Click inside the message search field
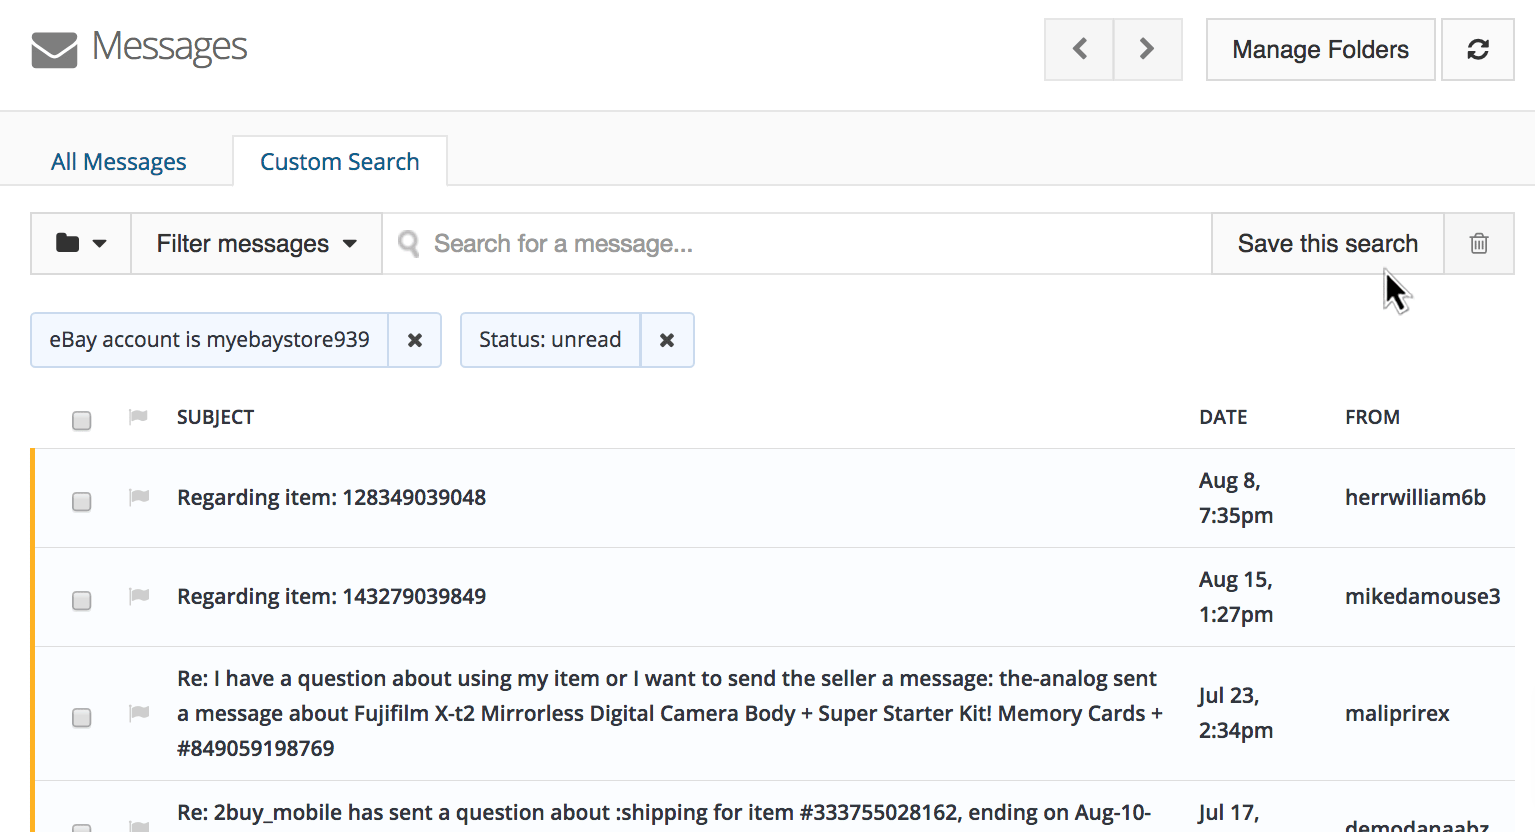 800,243
